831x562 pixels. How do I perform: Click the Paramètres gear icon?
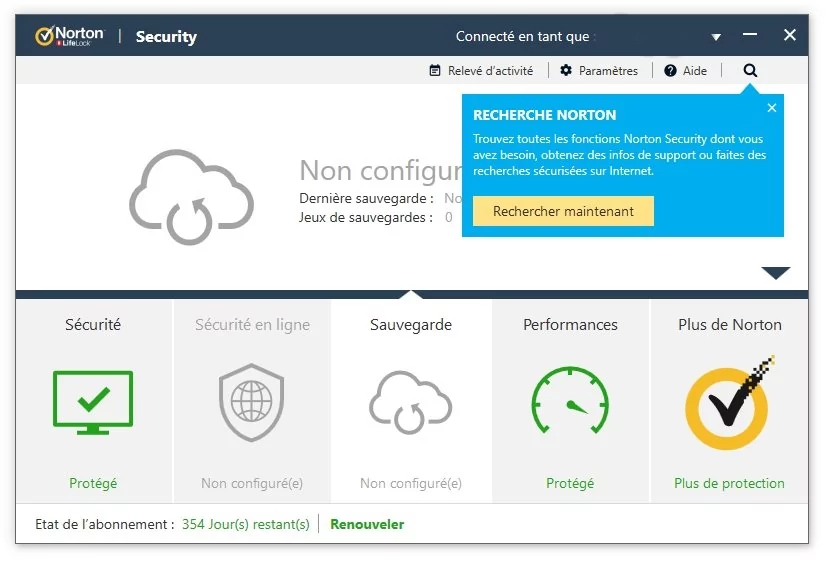point(566,70)
